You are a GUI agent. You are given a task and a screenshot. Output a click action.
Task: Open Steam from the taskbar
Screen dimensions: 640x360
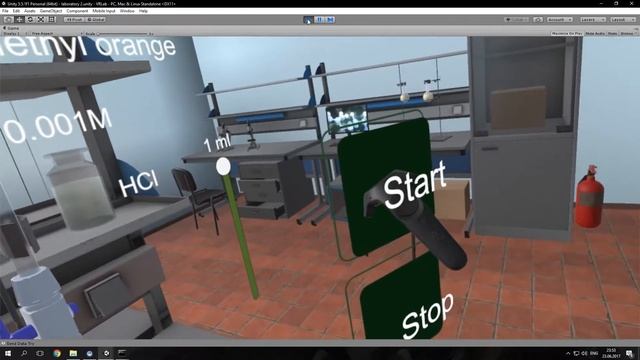click(x=89, y=353)
